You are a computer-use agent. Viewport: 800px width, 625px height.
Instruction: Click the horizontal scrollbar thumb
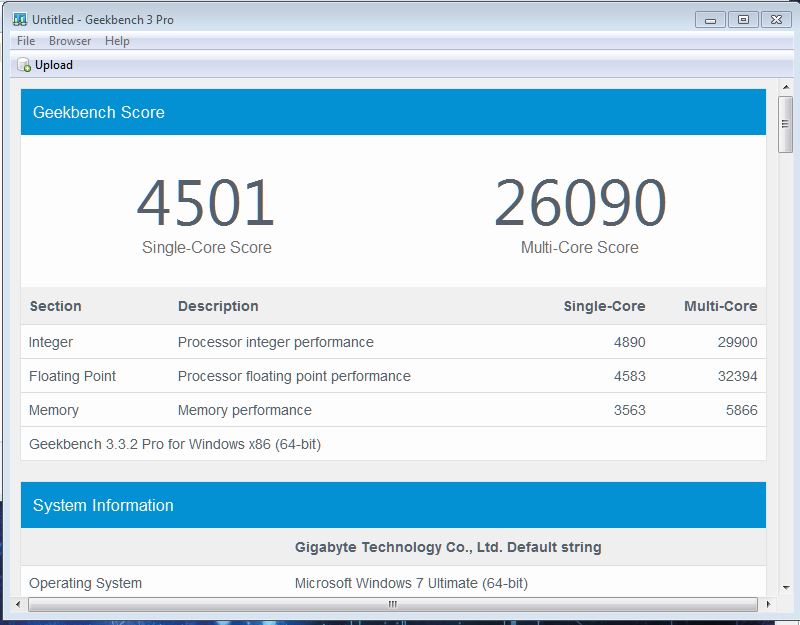(393, 605)
